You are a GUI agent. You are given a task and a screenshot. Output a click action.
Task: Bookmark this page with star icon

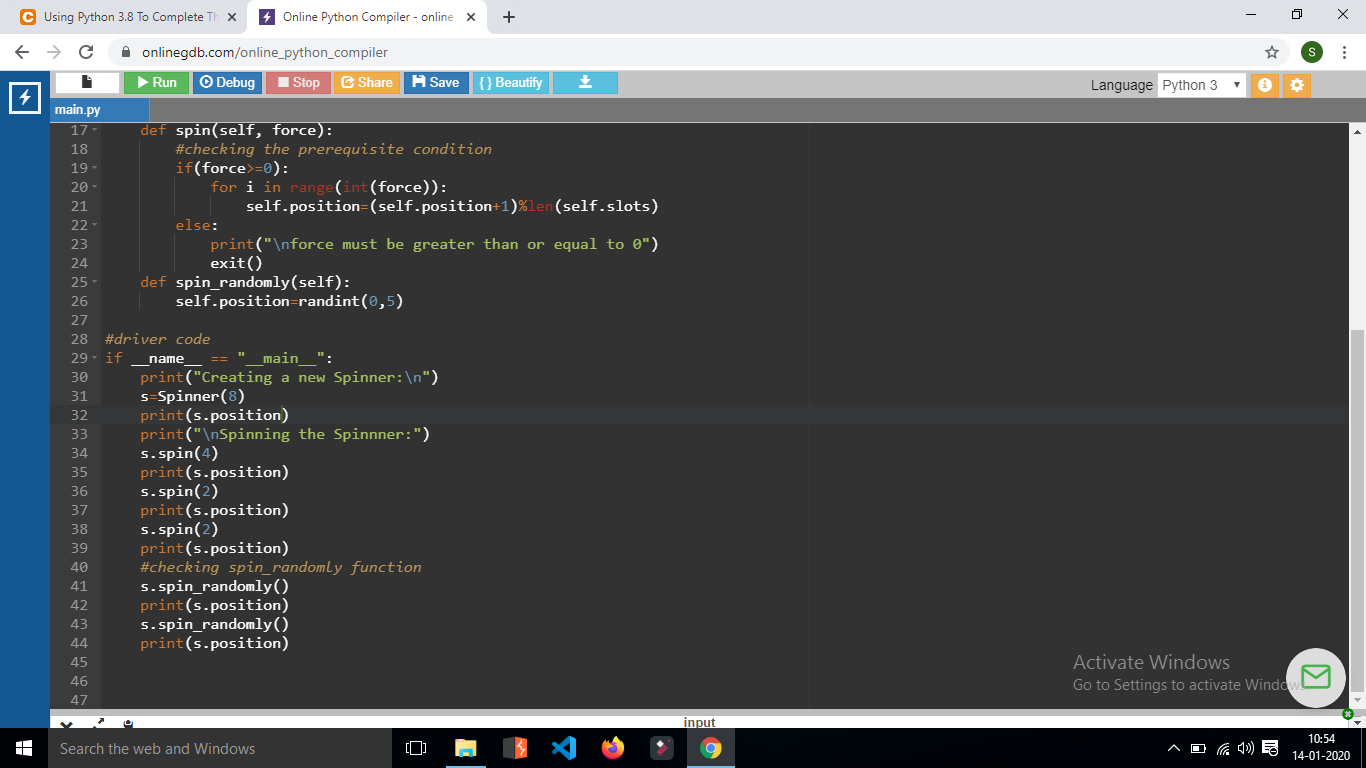(1271, 52)
